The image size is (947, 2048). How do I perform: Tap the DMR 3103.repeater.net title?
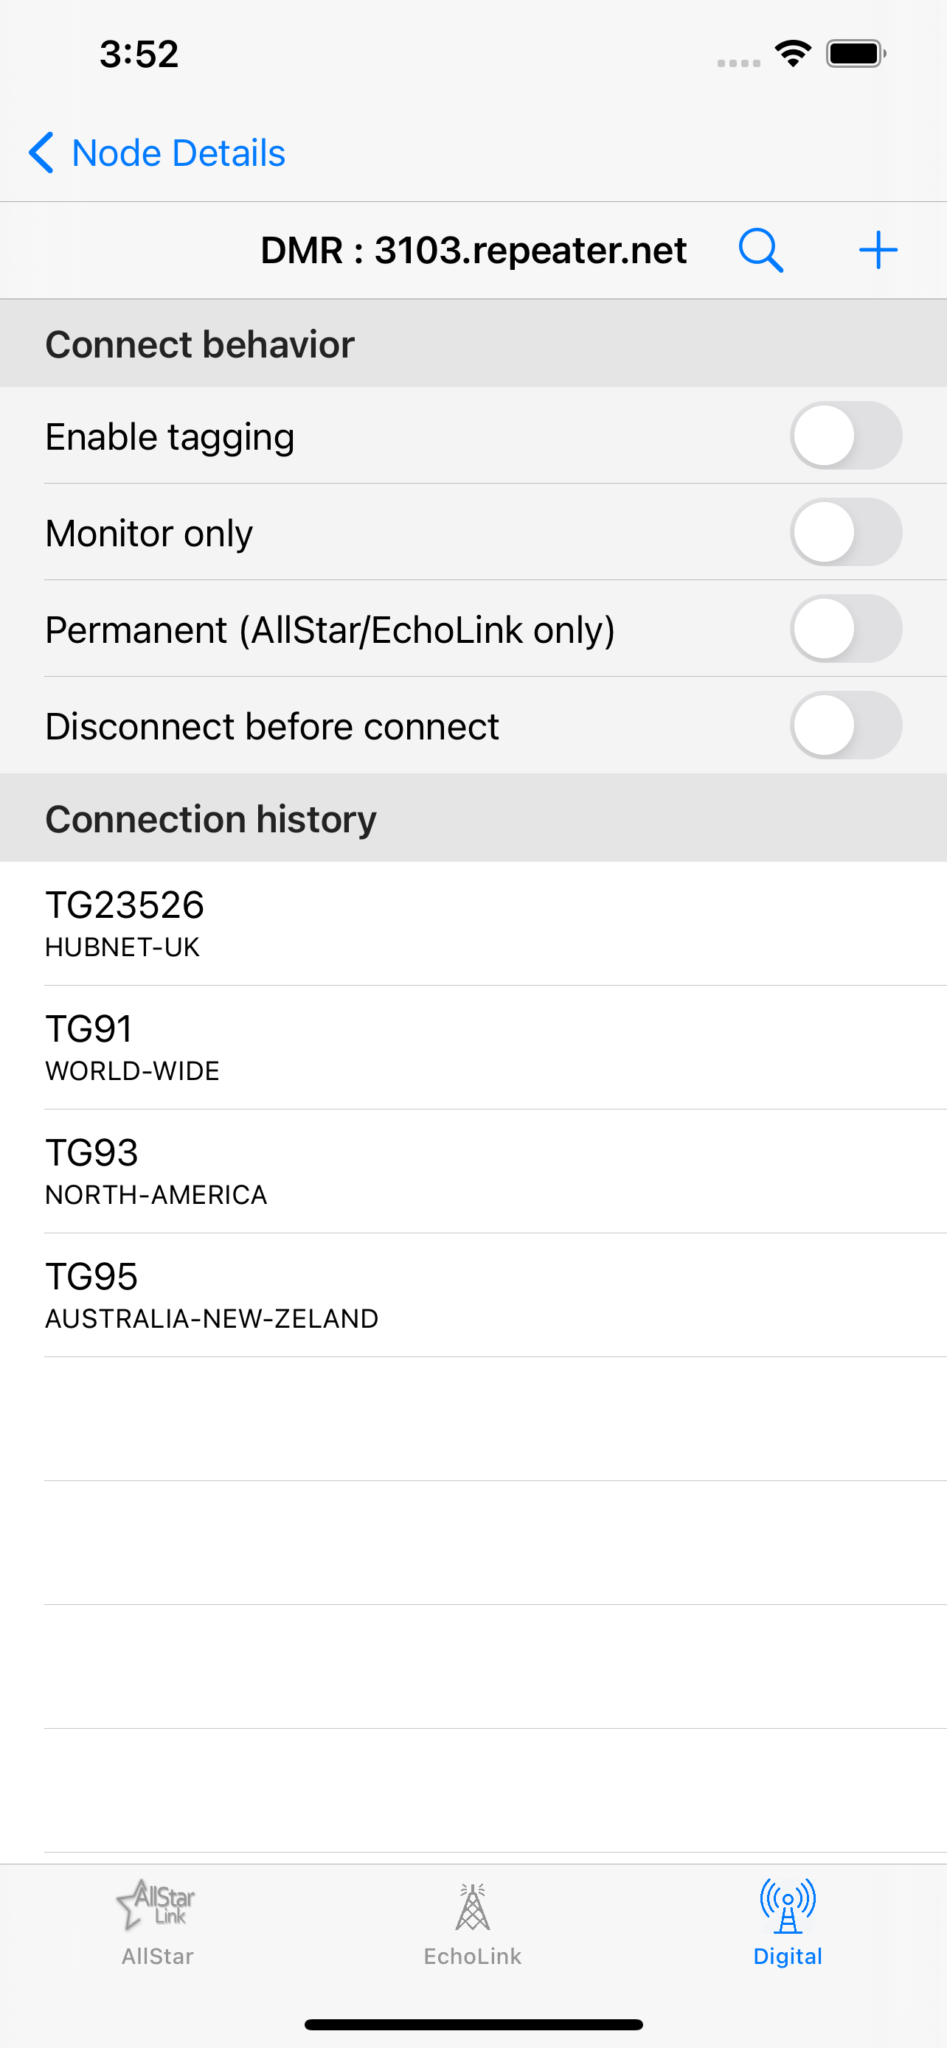473,250
